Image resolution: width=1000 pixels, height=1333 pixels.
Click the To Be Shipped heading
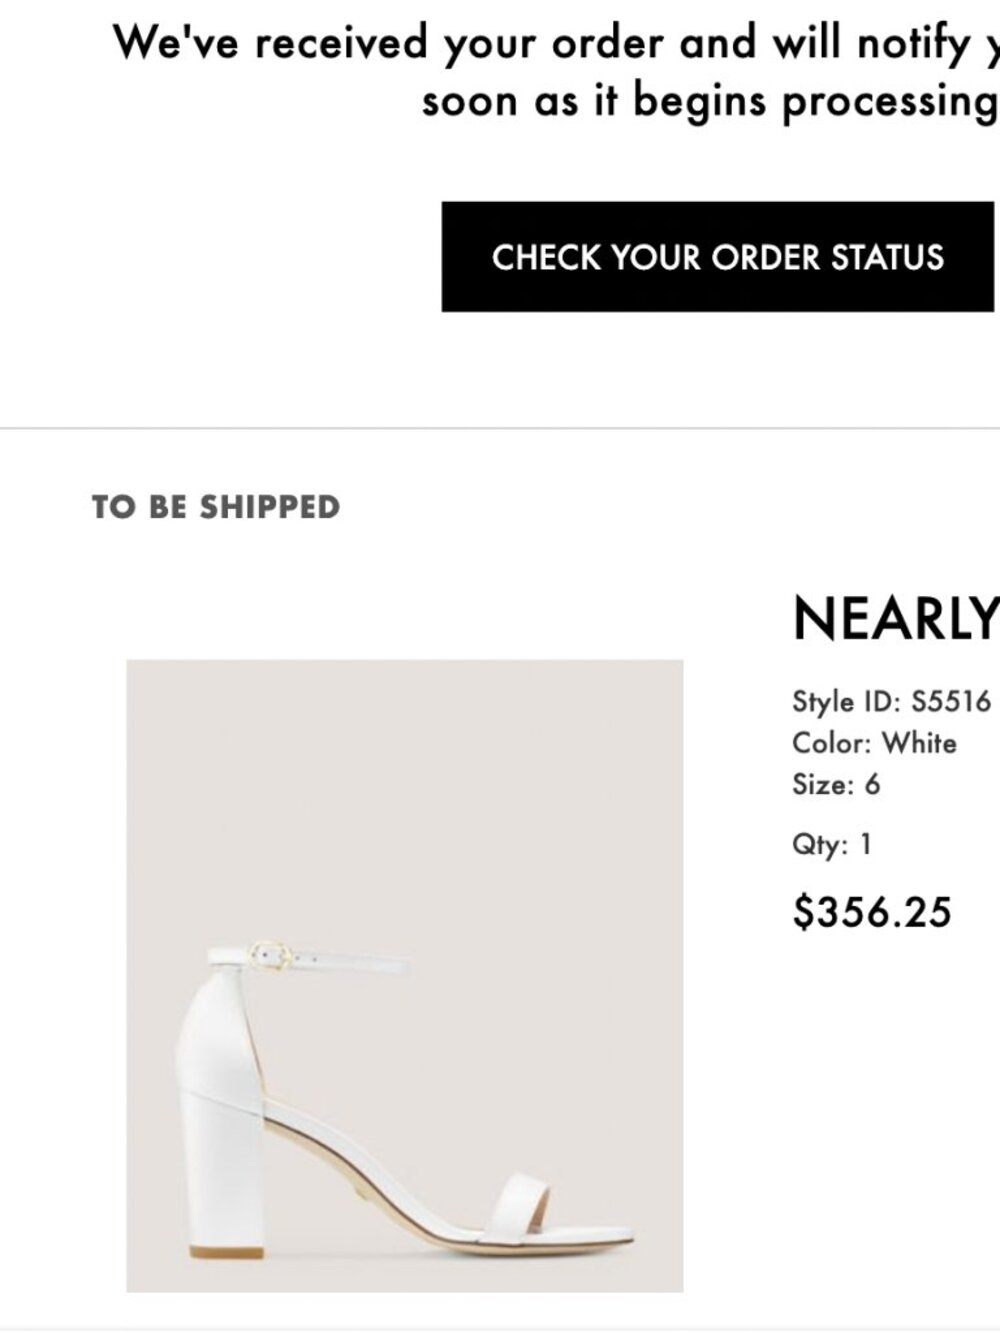tap(216, 507)
